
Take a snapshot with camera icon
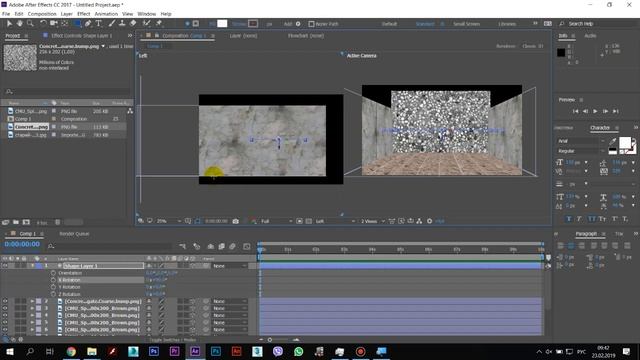pyautogui.click(x=236, y=221)
